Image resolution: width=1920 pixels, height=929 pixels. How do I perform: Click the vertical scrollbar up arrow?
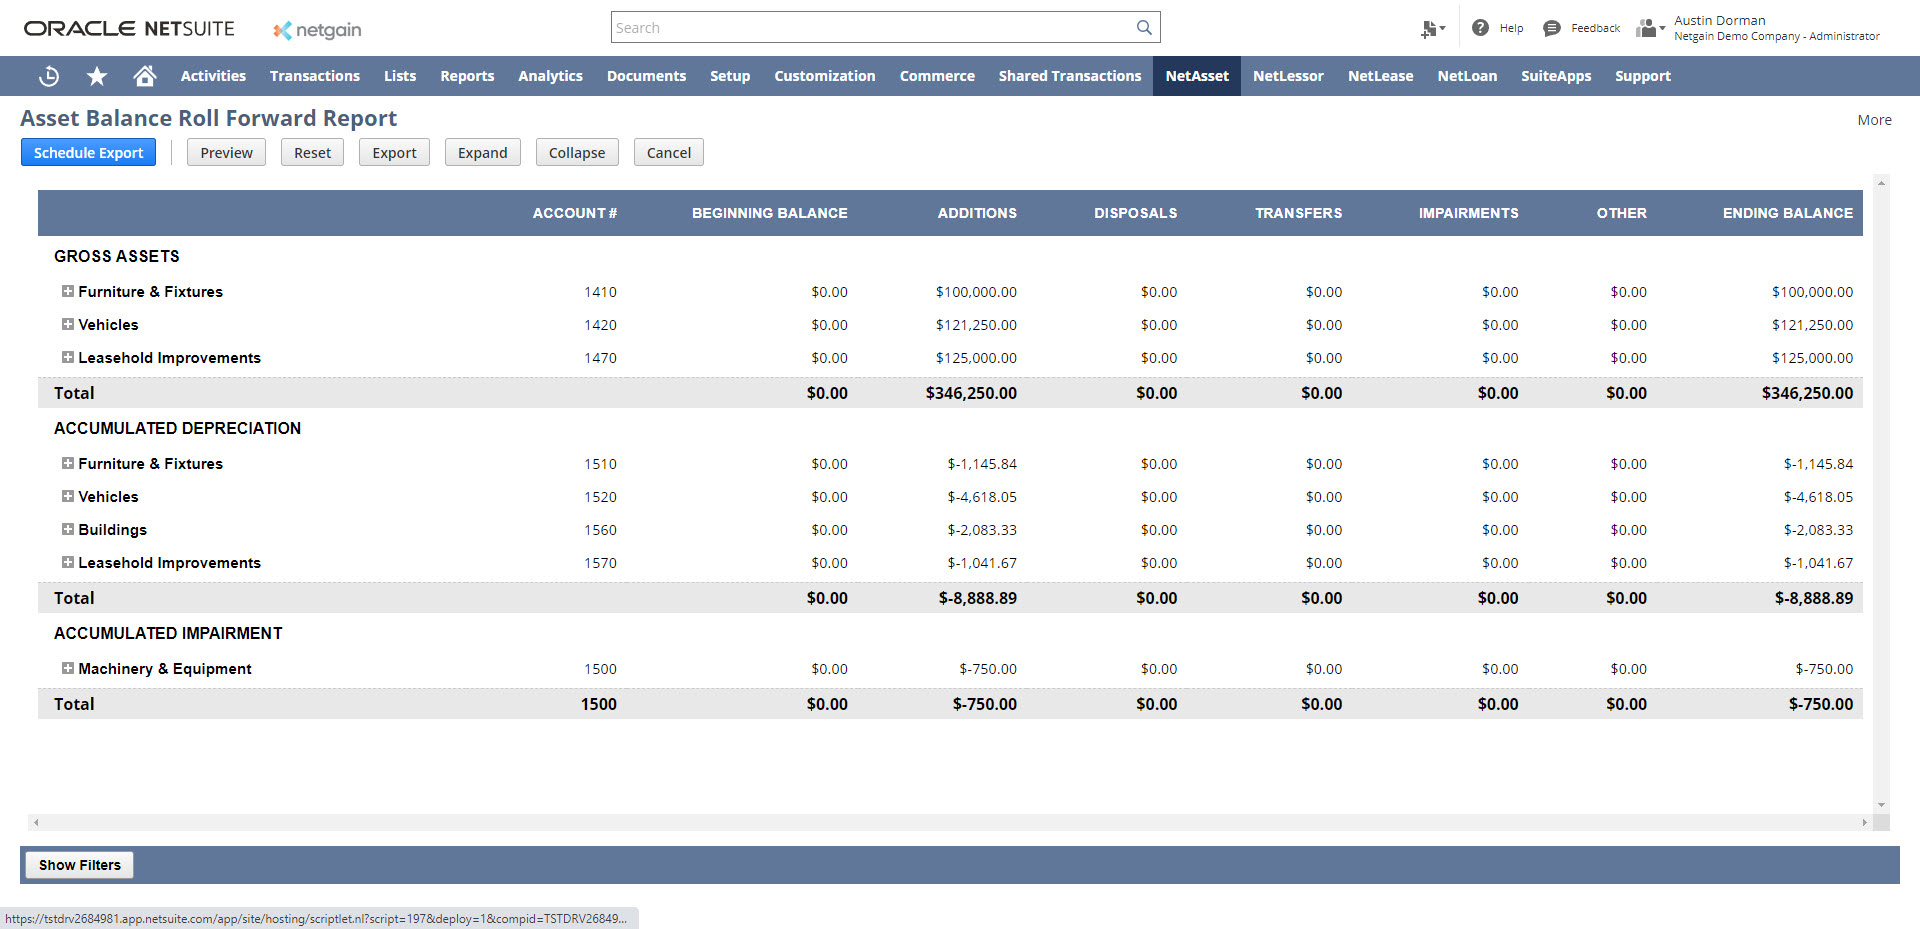(1881, 183)
